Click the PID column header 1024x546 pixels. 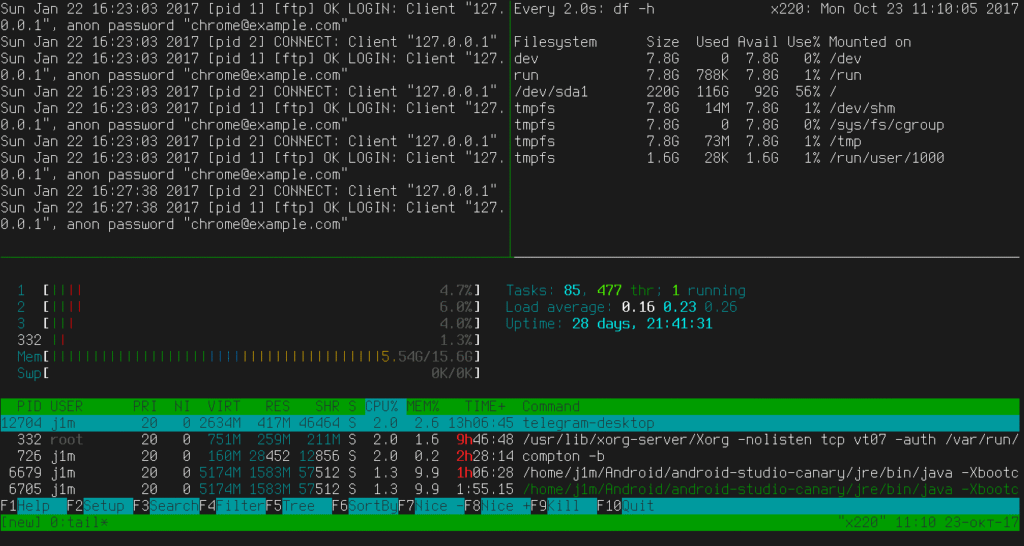[29, 407]
